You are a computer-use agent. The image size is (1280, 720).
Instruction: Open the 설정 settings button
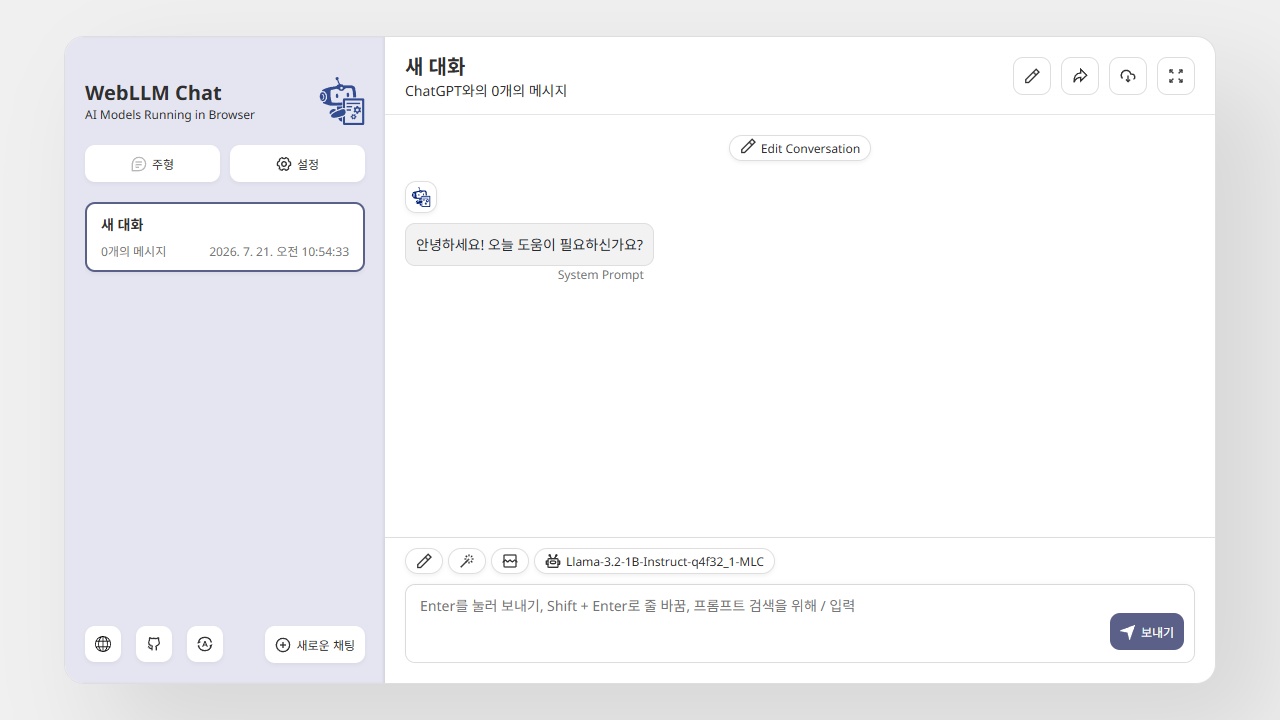[297, 164]
